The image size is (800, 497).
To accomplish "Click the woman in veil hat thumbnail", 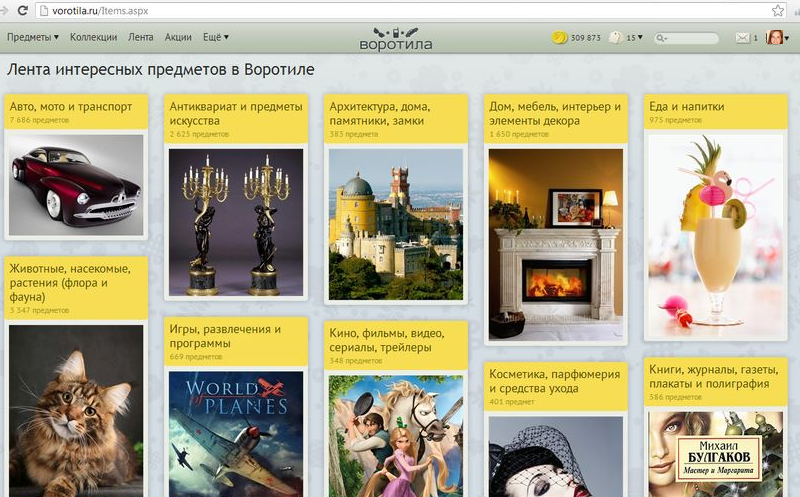I will point(556,457).
